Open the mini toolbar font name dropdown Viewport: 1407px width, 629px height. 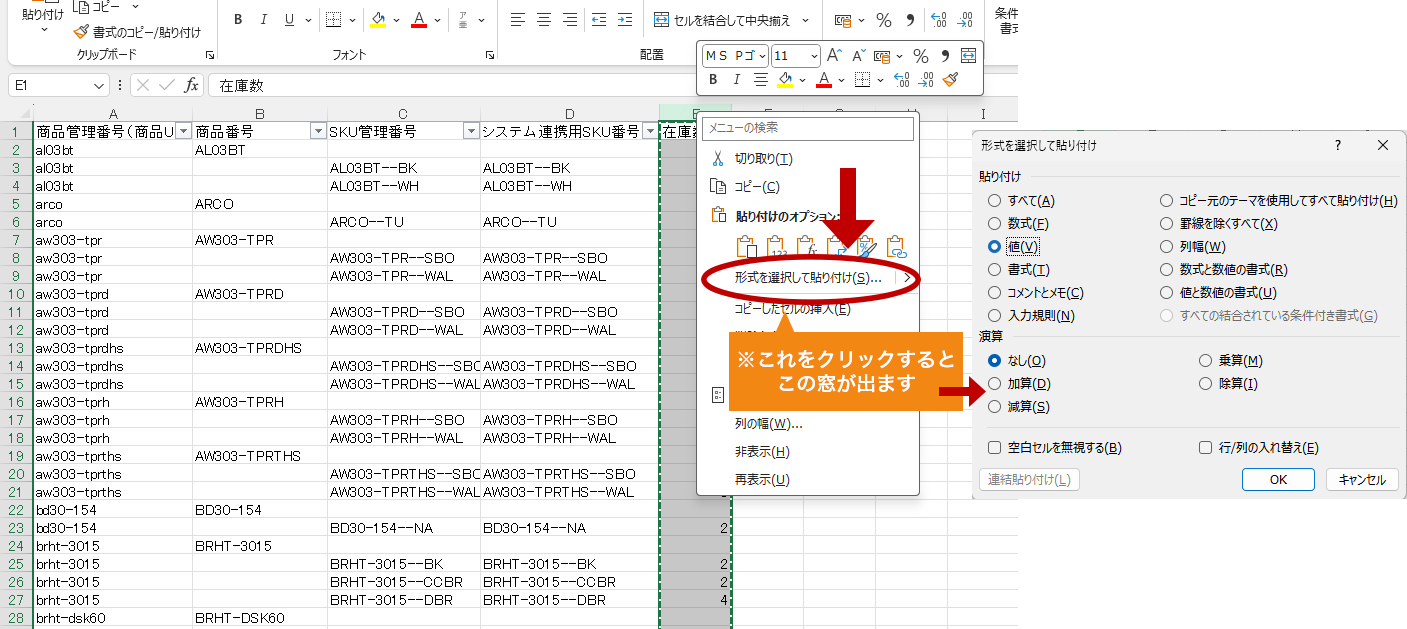[x=762, y=56]
